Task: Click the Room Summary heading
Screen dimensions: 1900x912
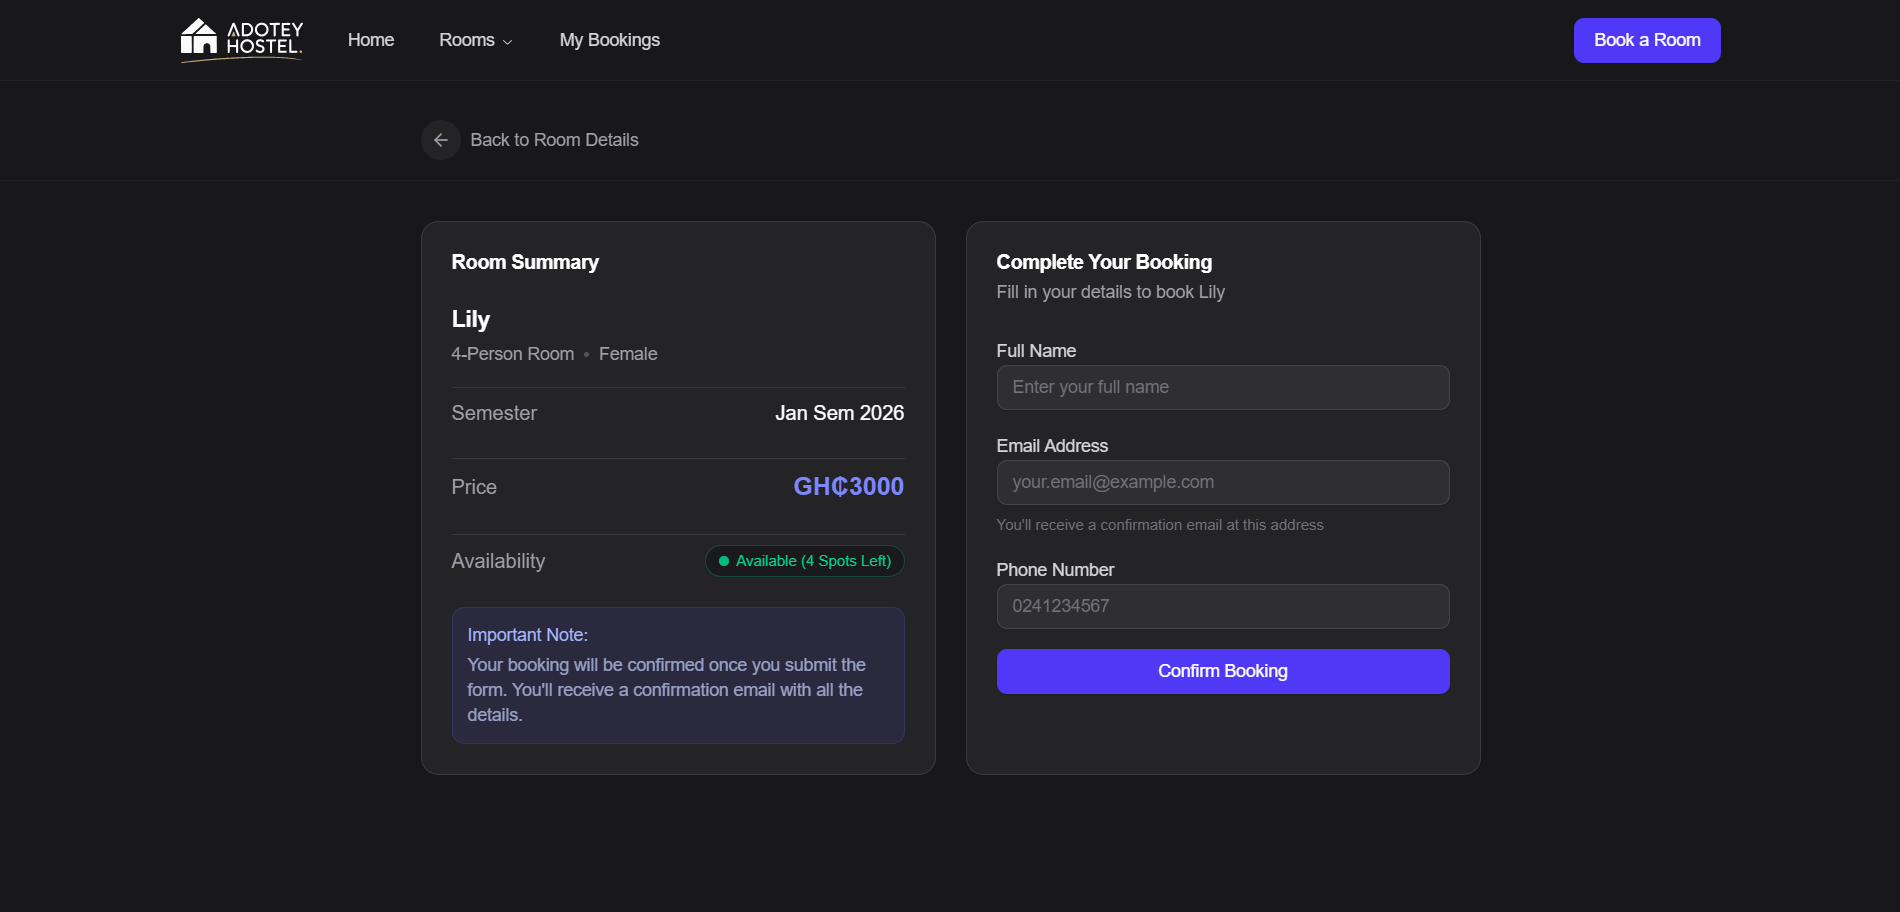Action: pos(525,262)
